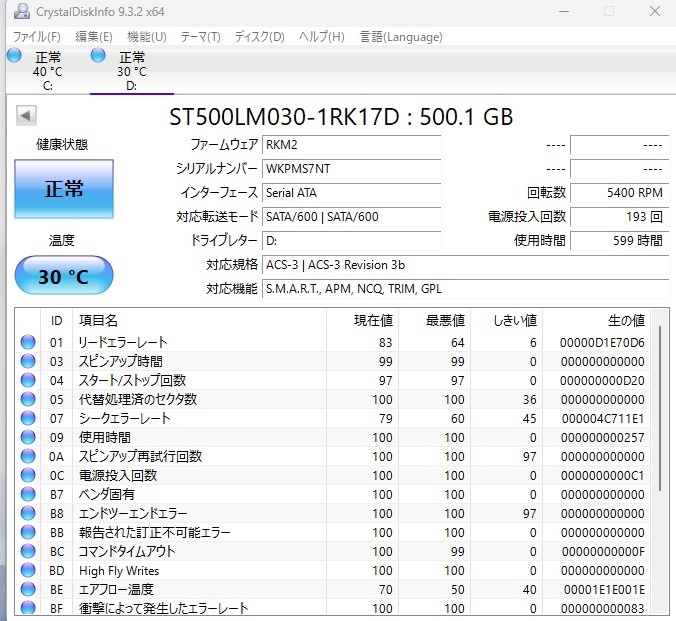Click the status dot for attribute 01 リードエラーレート
Screen dimensions: 676x621
point(28,342)
